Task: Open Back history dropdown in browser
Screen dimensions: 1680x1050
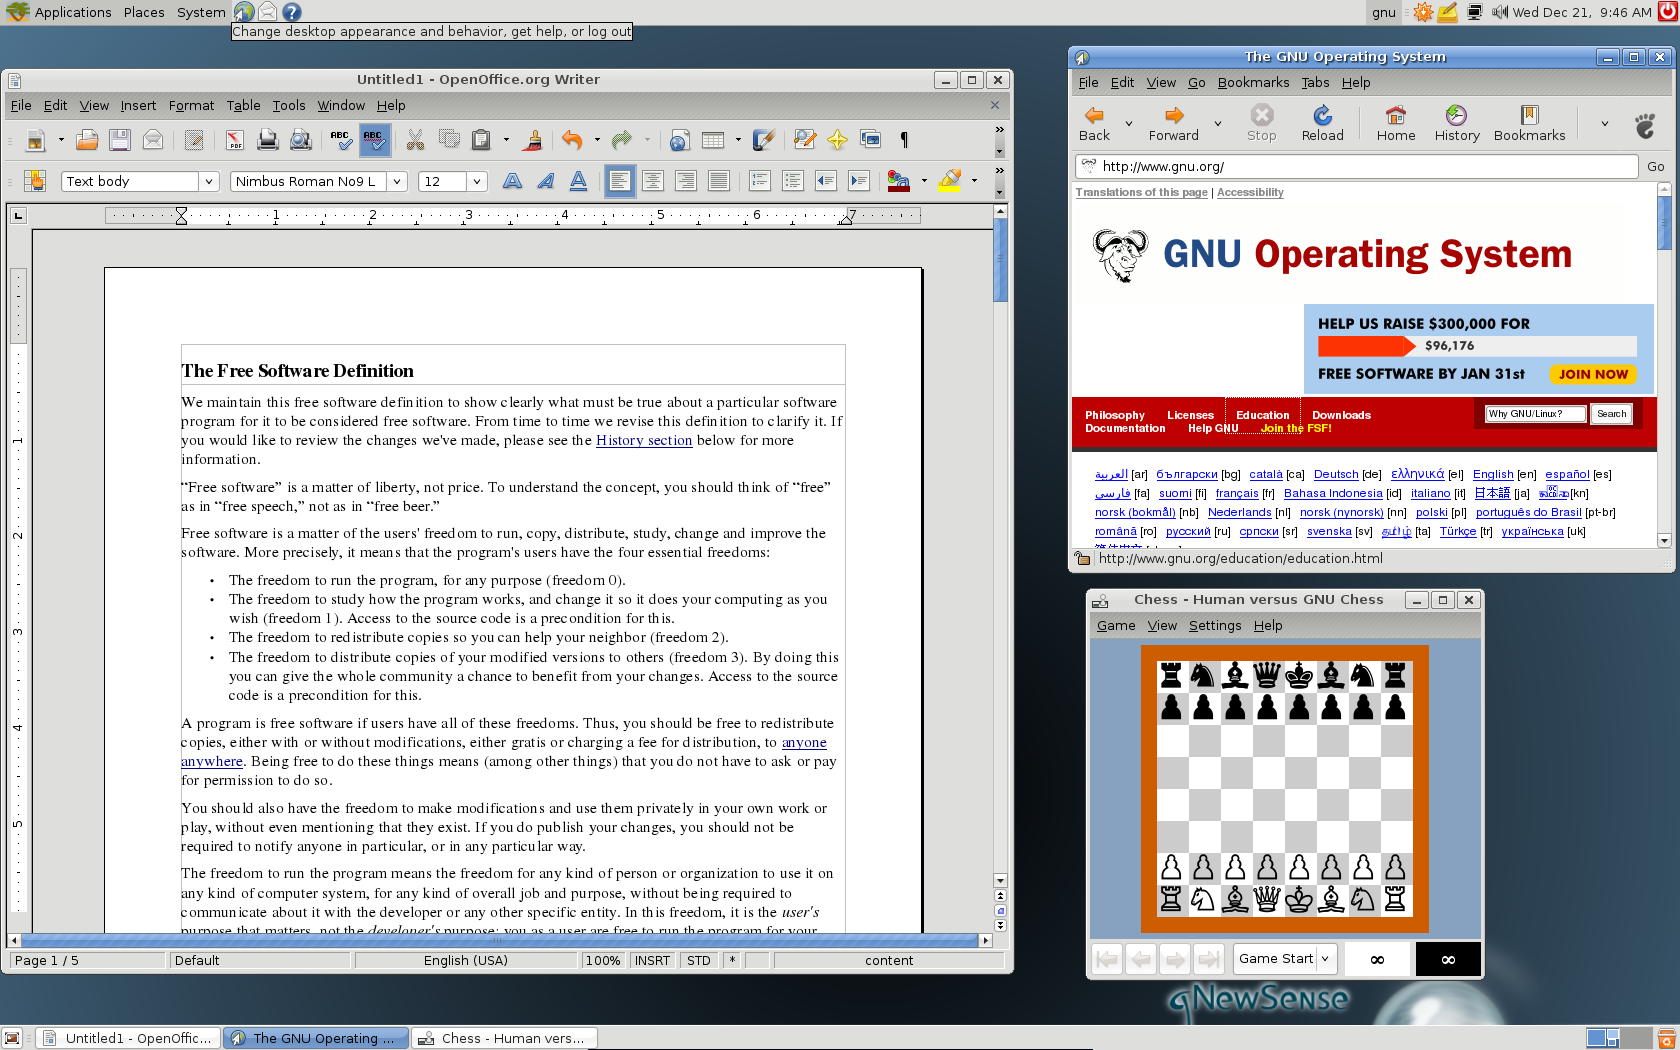Action: pyautogui.click(x=1129, y=124)
